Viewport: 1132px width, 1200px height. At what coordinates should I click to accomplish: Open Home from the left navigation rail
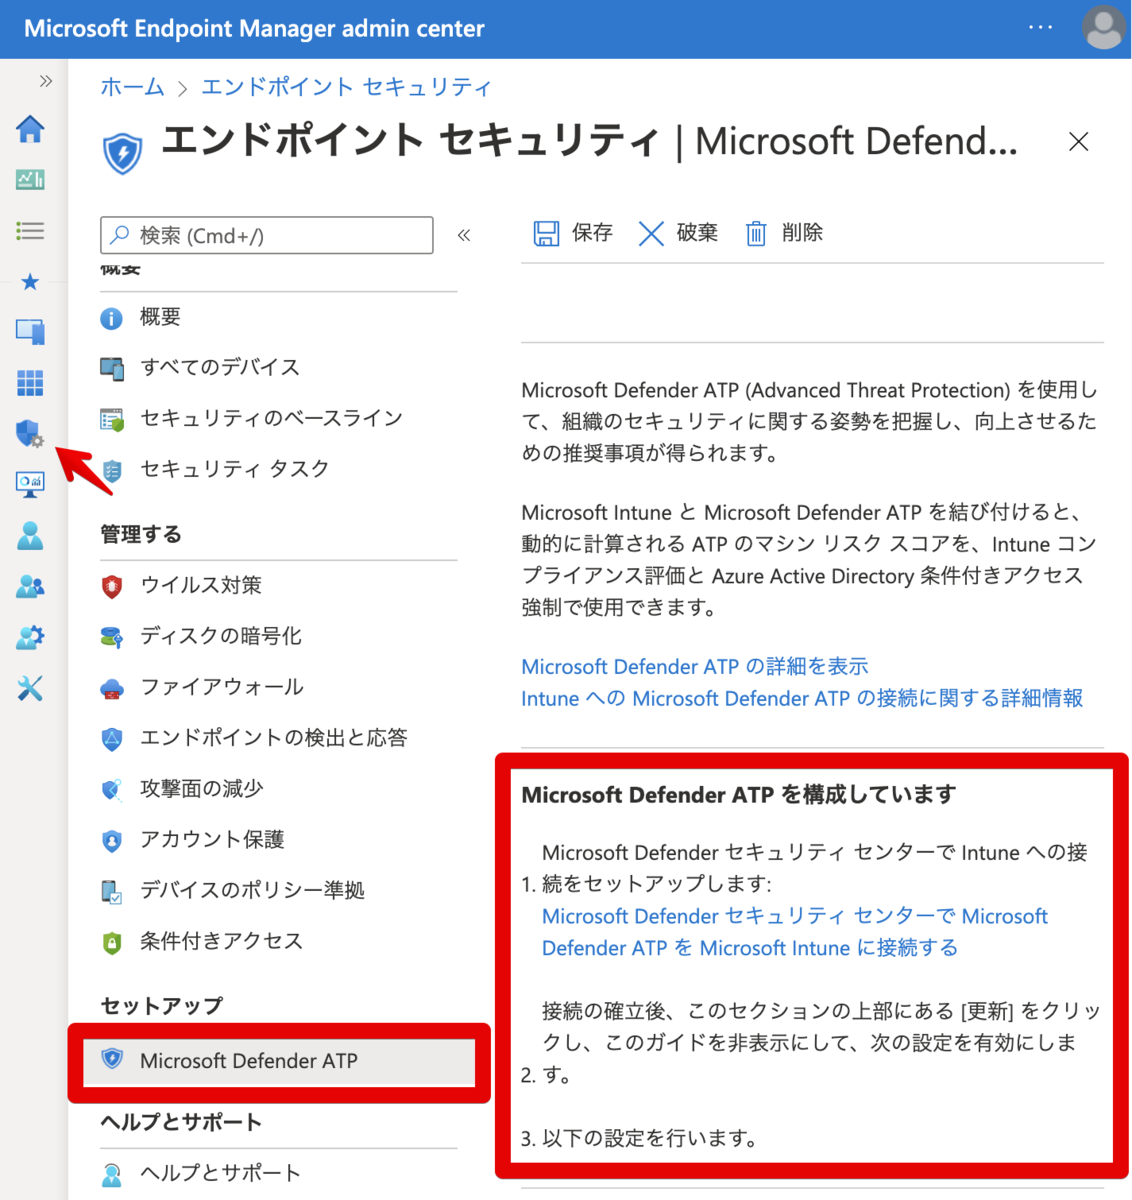coord(30,128)
